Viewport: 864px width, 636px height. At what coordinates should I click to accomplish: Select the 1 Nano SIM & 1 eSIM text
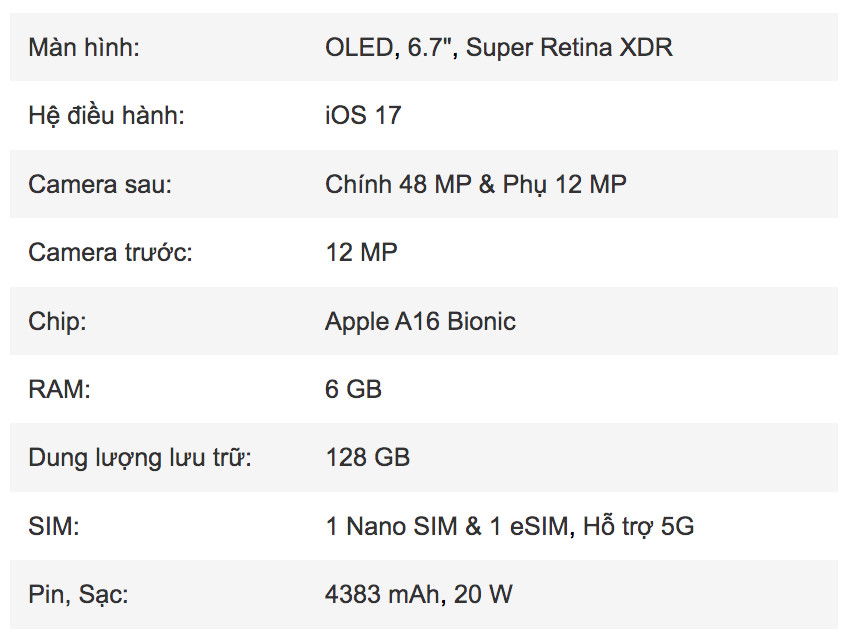point(447,527)
